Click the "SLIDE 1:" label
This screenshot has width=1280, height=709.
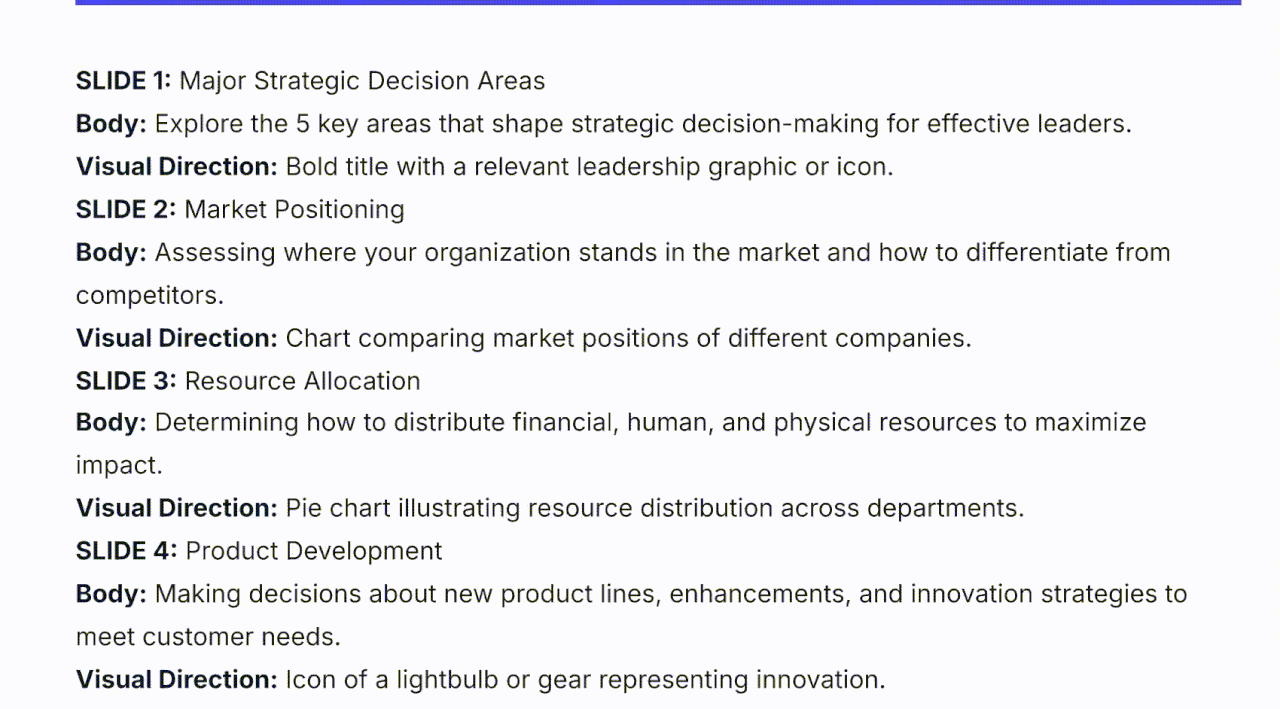click(124, 81)
